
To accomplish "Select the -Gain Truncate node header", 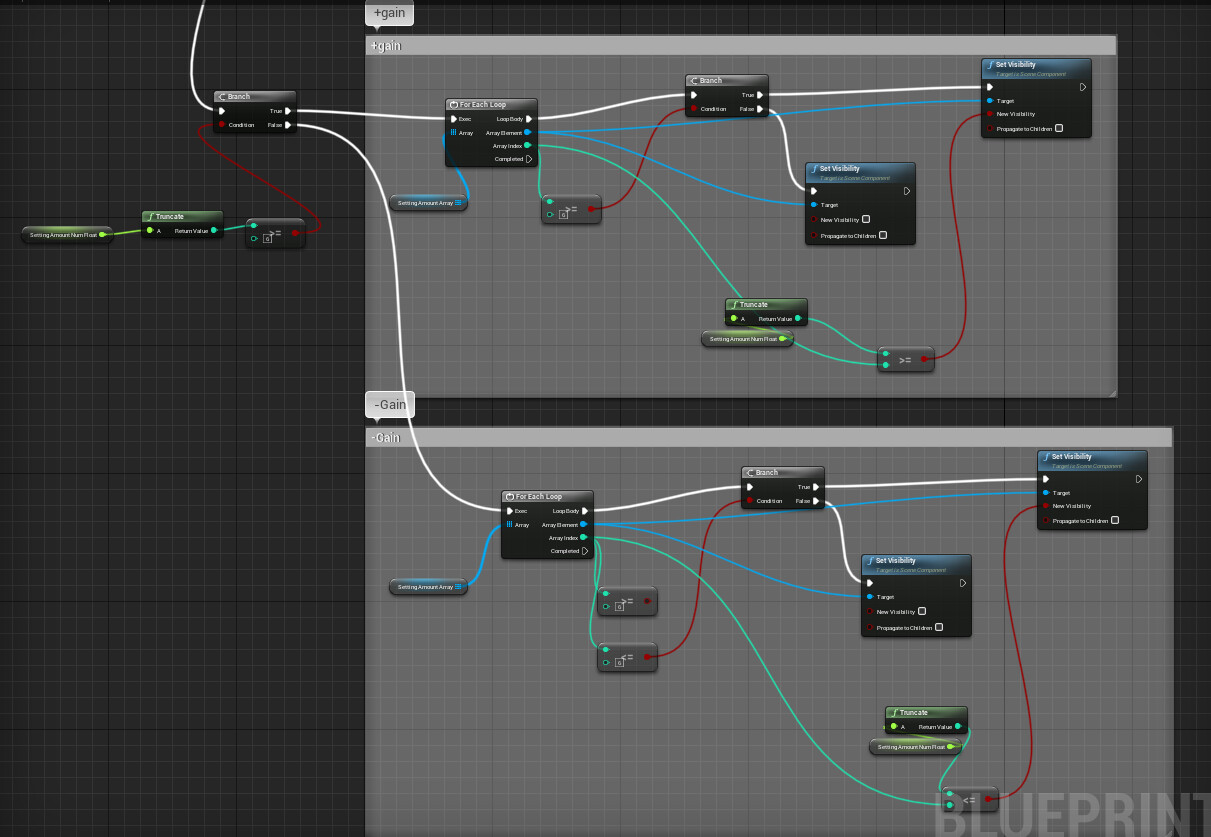I will [x=926, y=713].
